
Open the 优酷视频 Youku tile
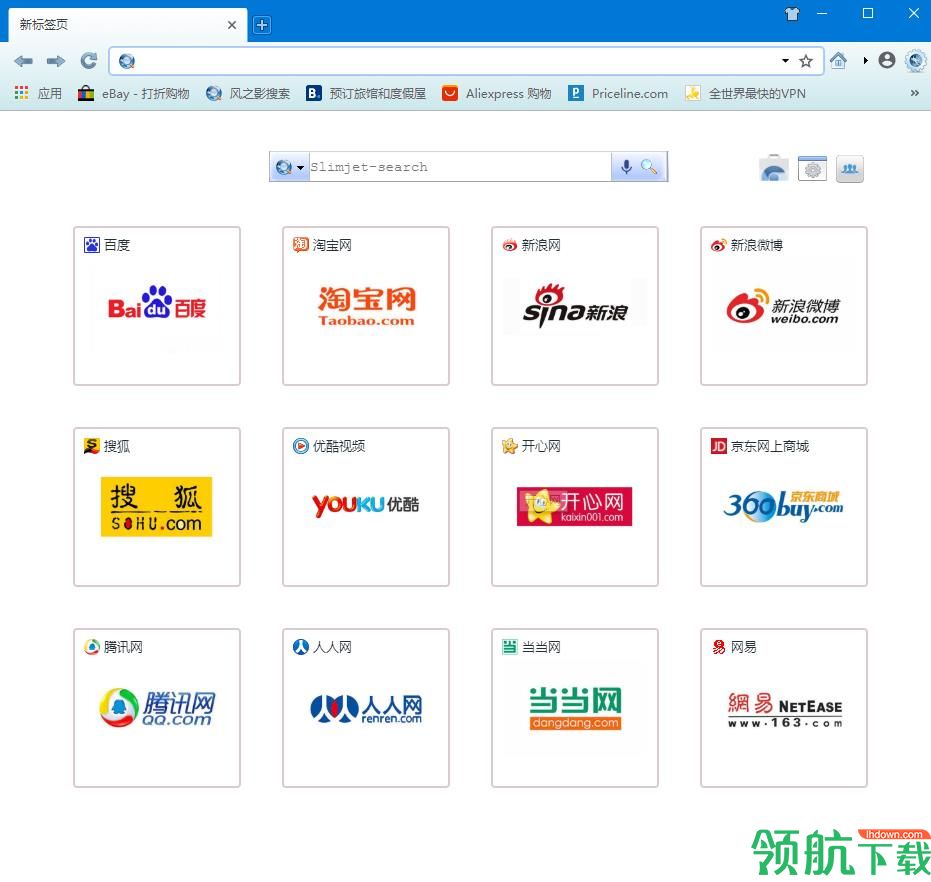coord(366,507)
